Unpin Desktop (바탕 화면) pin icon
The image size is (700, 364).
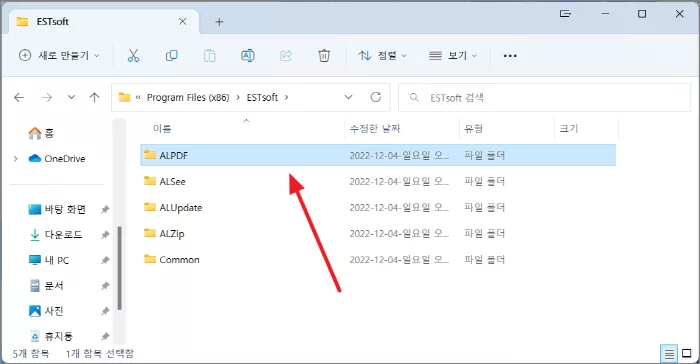[105, 209]
